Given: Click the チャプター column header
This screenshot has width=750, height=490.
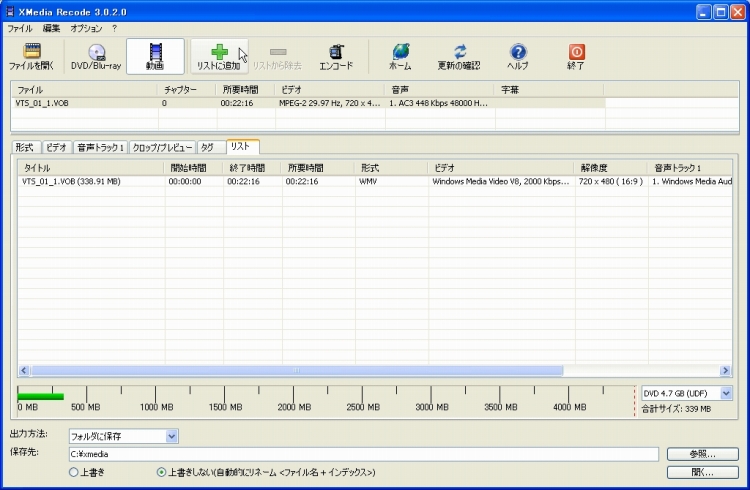Looking at the screenshot, I should click(187, 89).
